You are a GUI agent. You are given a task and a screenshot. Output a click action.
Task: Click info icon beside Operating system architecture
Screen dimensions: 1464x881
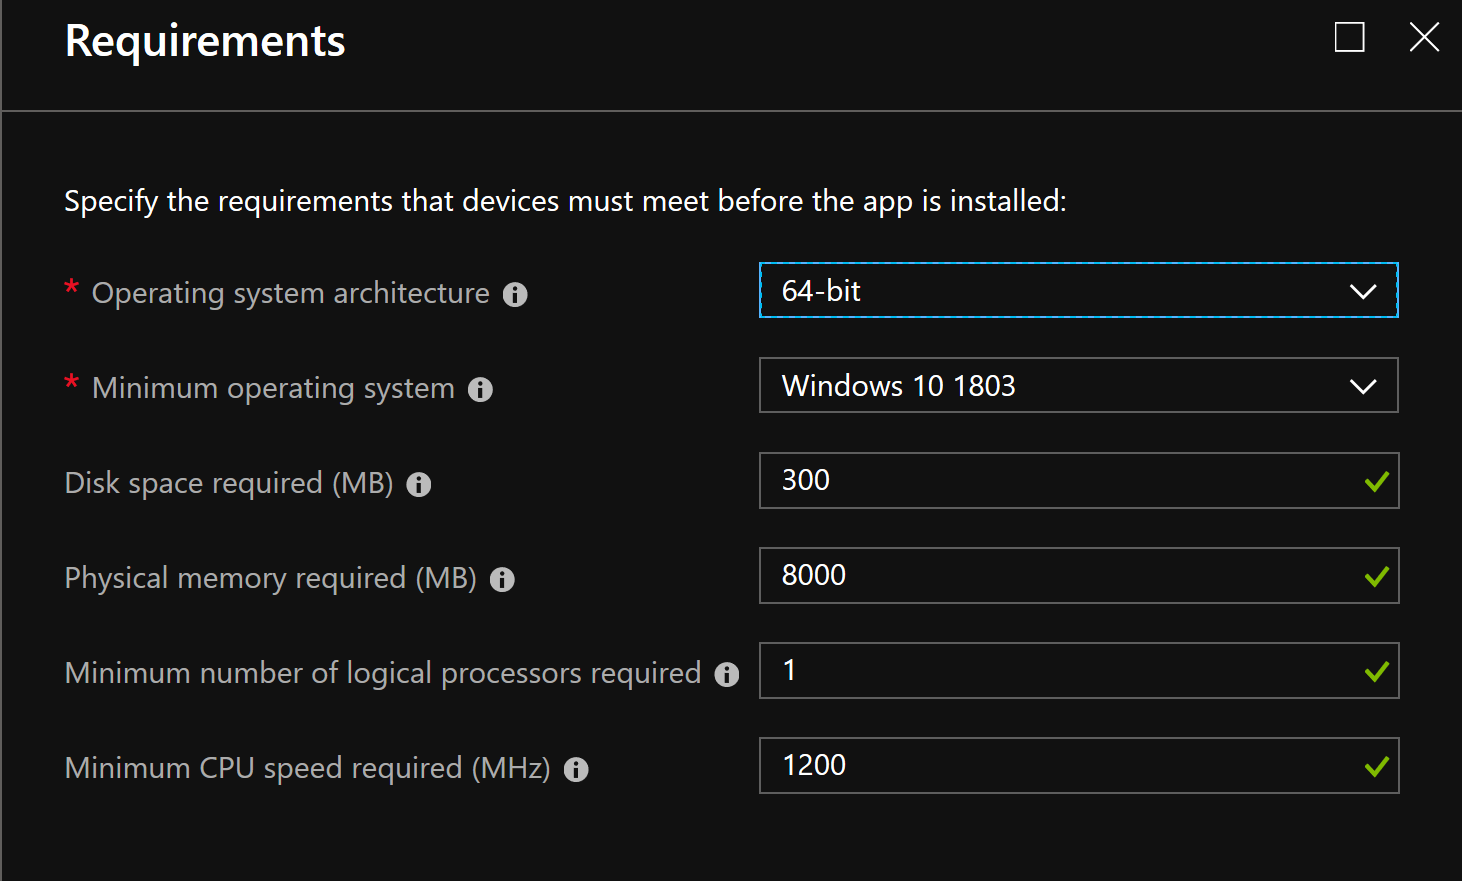515,295
